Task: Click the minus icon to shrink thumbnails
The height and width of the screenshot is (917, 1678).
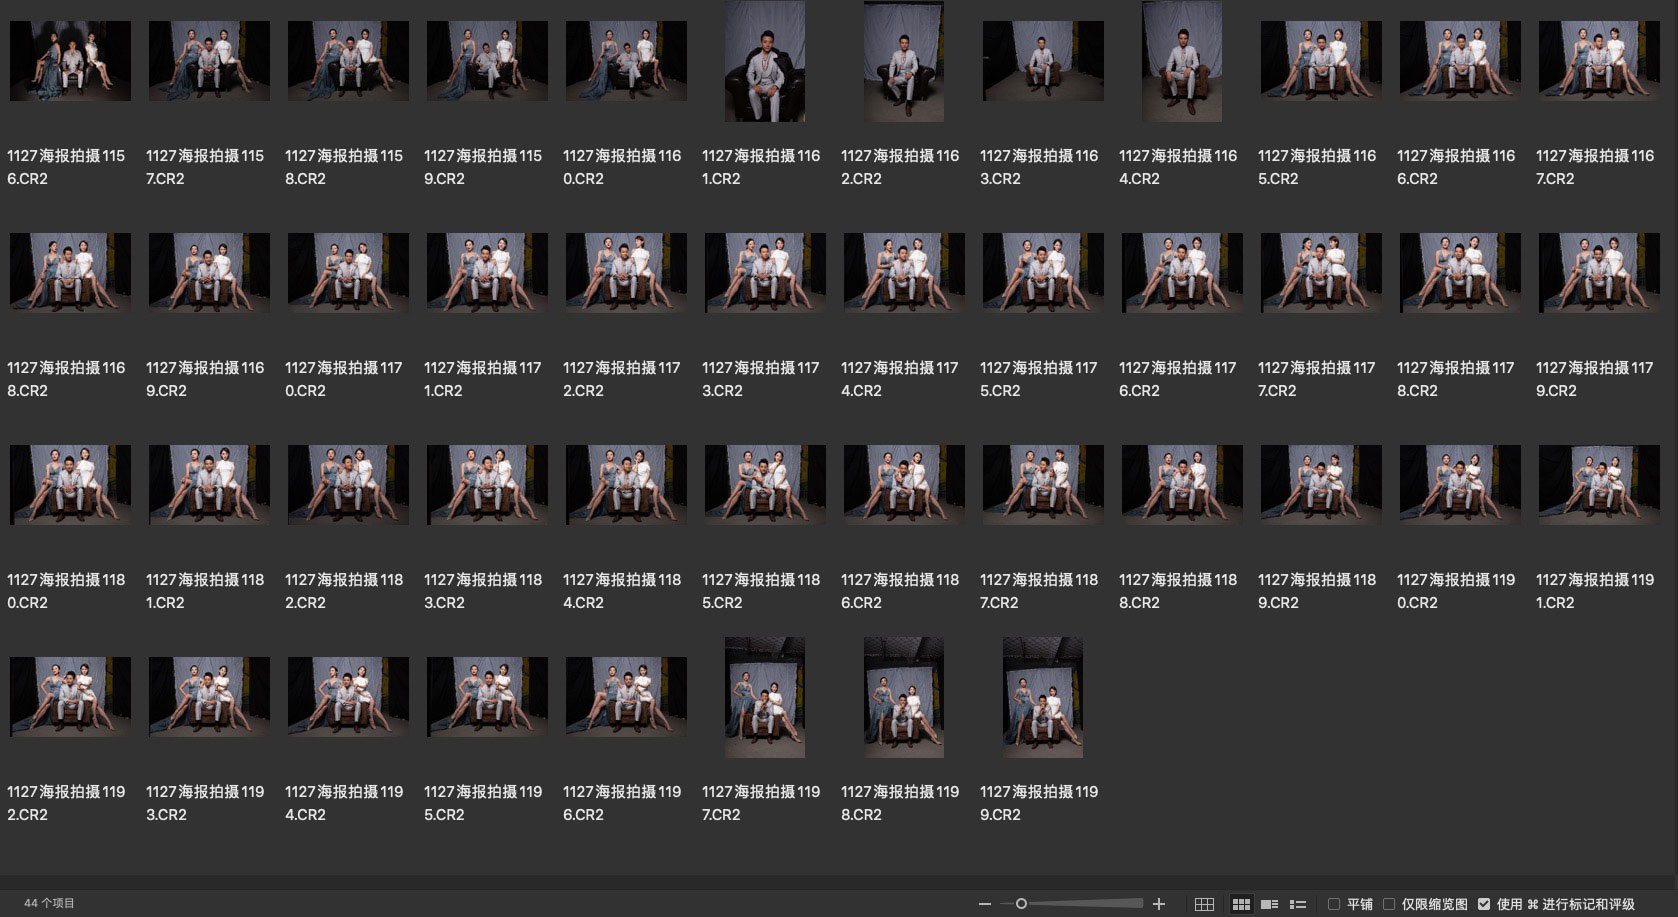Action: tap(985, 904)
